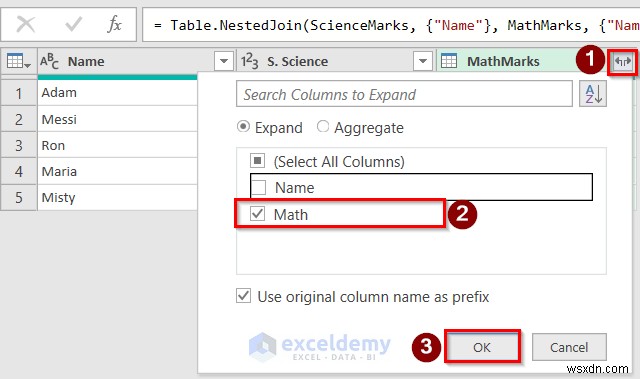Click the Cancel button
640x379 pixels.
click(x=569, y=347)
